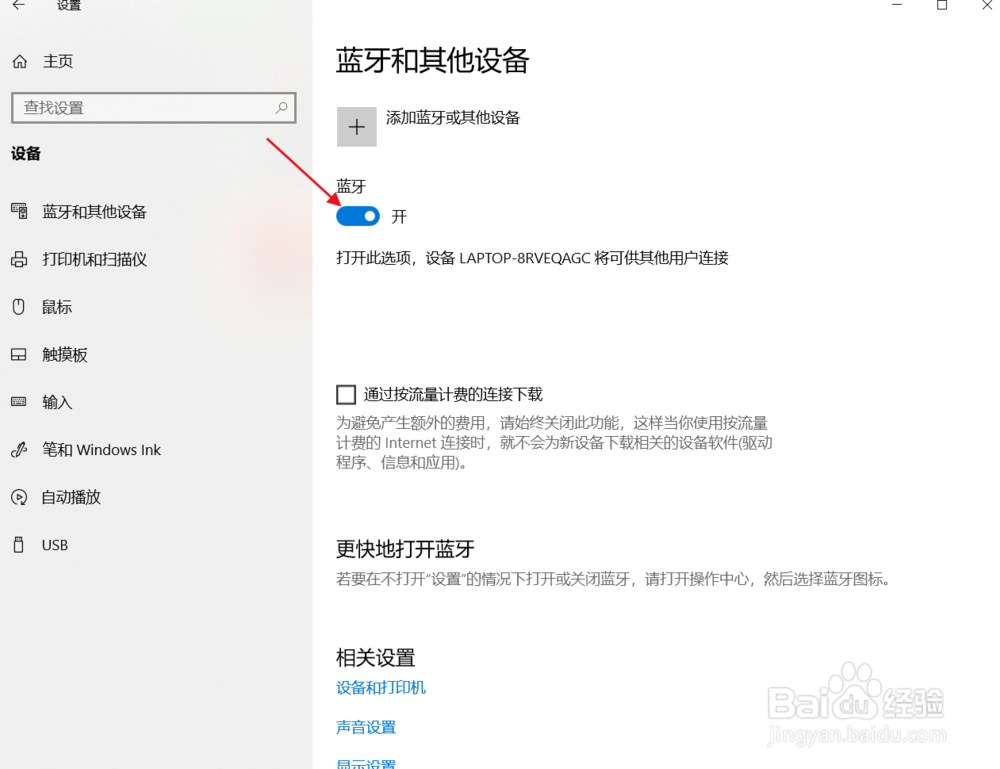Open 笔和 Windows Ink via its pen icon

[x=21, y=449]
